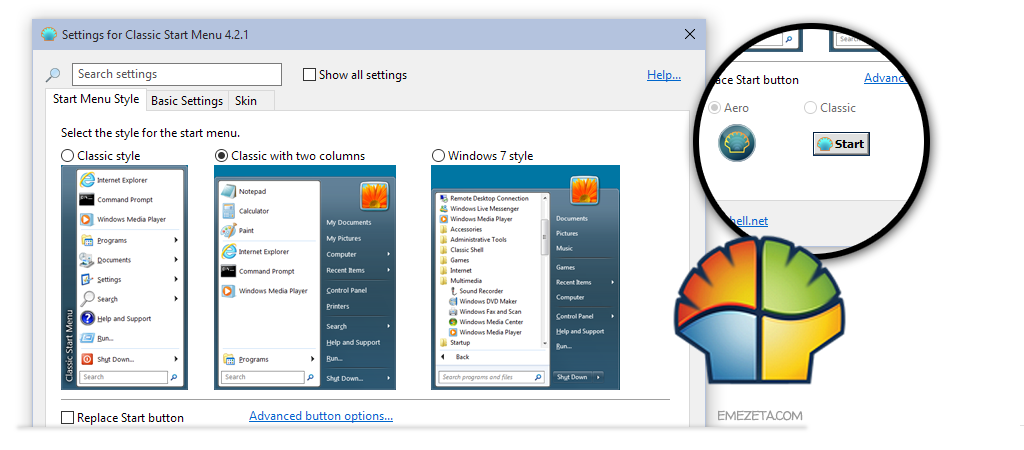Switch to the Start Menu Style tab
Viewport: 1024px width, 450px height.
96,99
